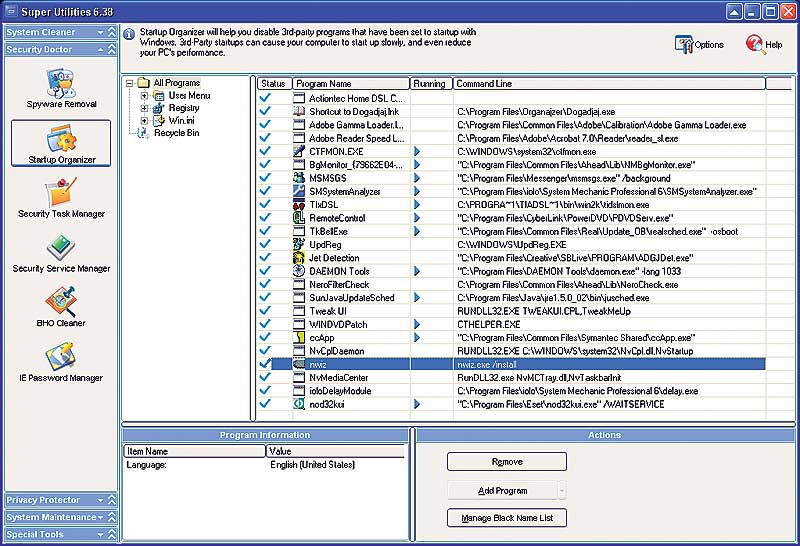This screenshot has height=546, width=800.
Task: Disable the Actiontec Home DSL startup entry
Action: point(265,97)
